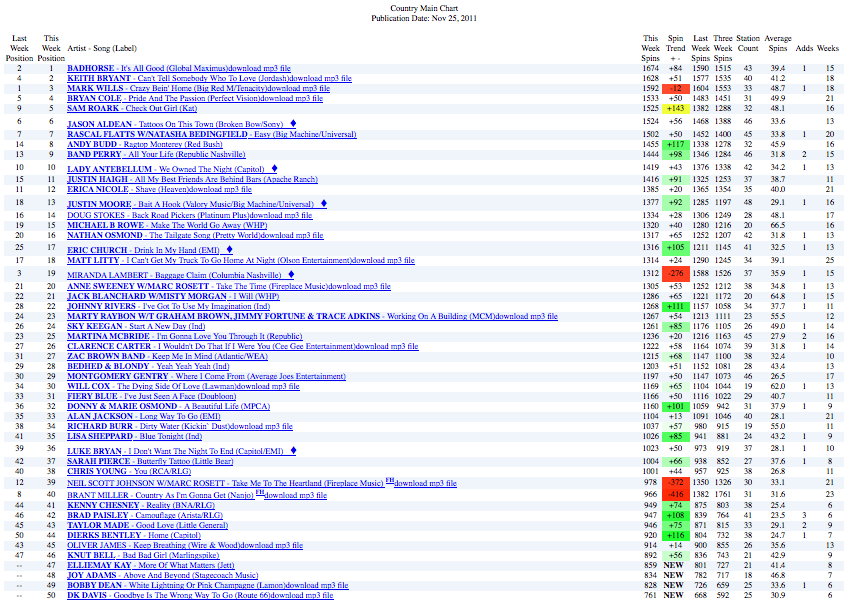
Task: Open Bedhed & Blondy Yeah Yeah Yeah link
Action: pos(148,367)
